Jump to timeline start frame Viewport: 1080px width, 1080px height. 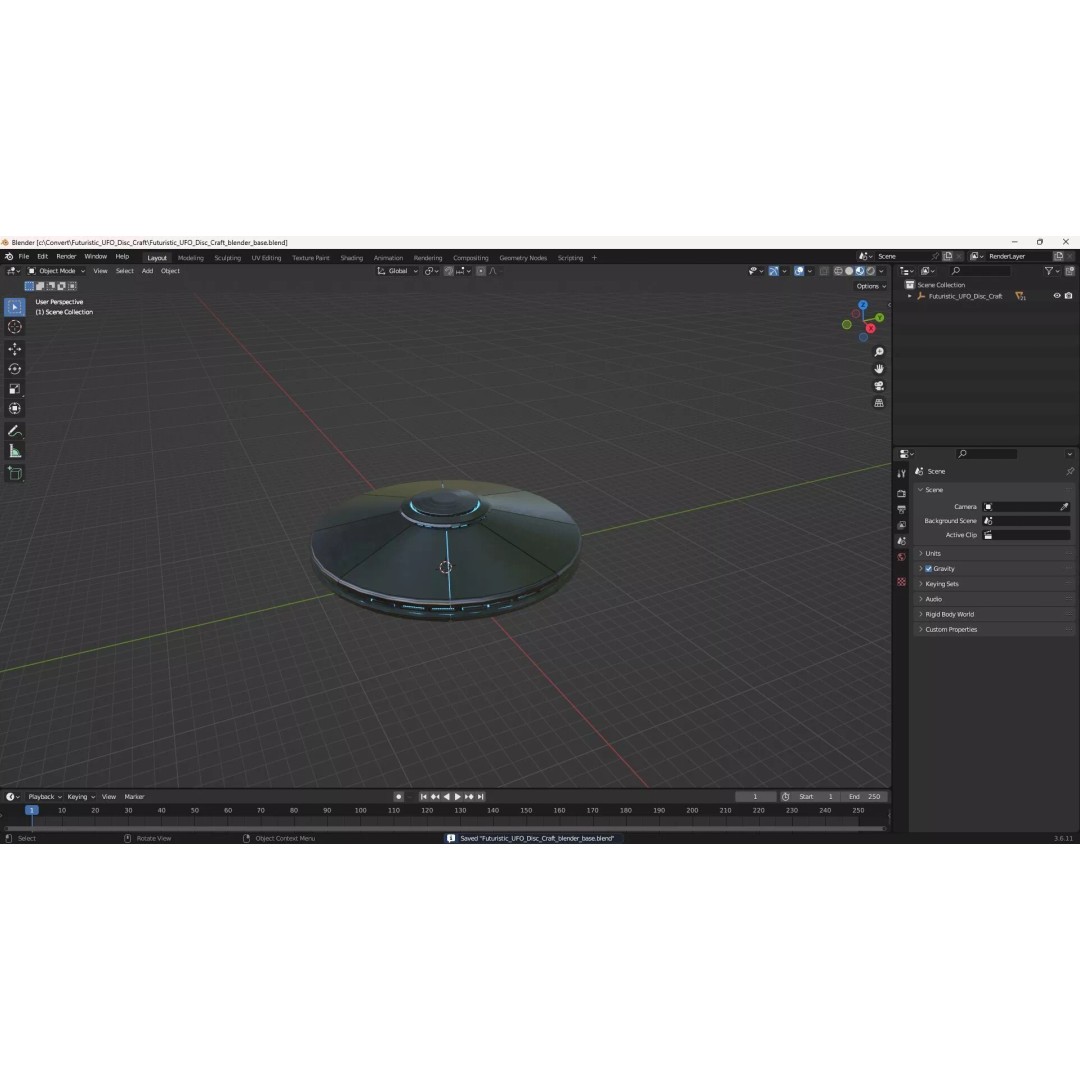point(423,796)
